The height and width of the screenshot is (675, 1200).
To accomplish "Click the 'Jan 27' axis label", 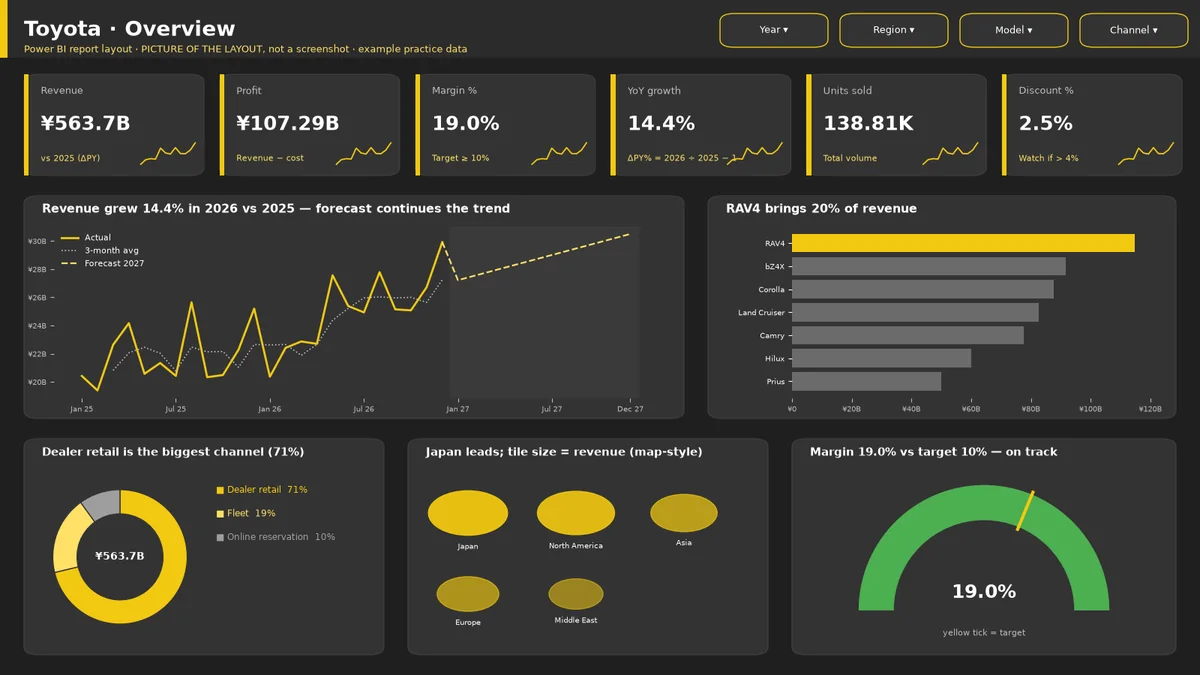I will [457, 409].
